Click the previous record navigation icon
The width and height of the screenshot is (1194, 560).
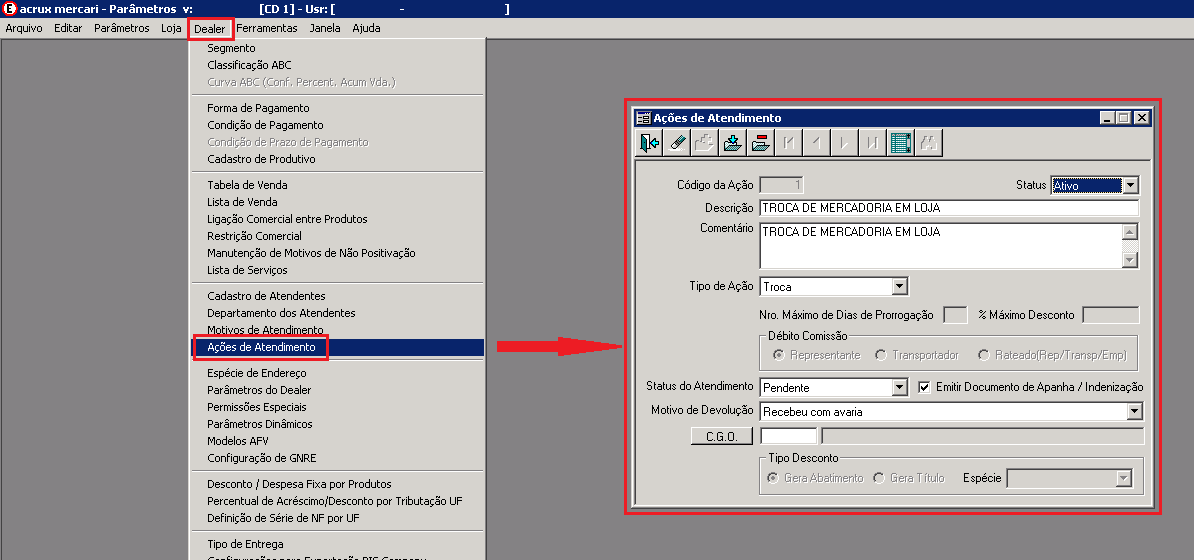[x=816, y=142]
